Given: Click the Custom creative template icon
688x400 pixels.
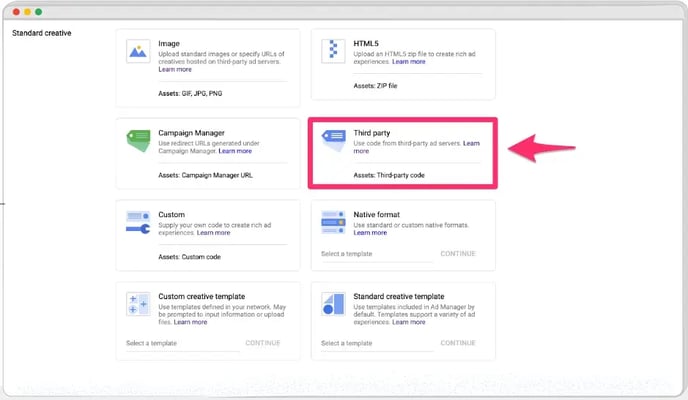Looking at the screenshot, I should click(138, 305).
